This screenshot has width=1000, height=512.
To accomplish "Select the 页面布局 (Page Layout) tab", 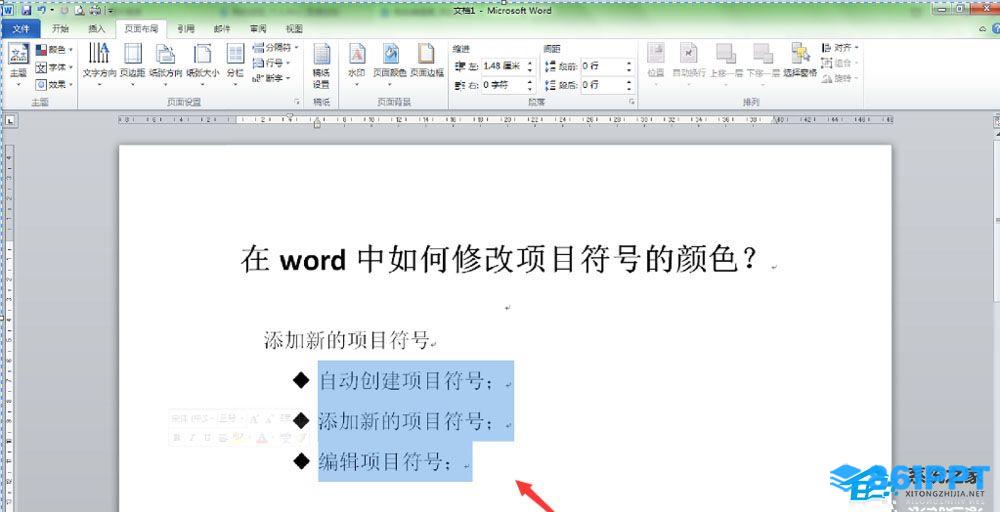I will tap(141, 29).
